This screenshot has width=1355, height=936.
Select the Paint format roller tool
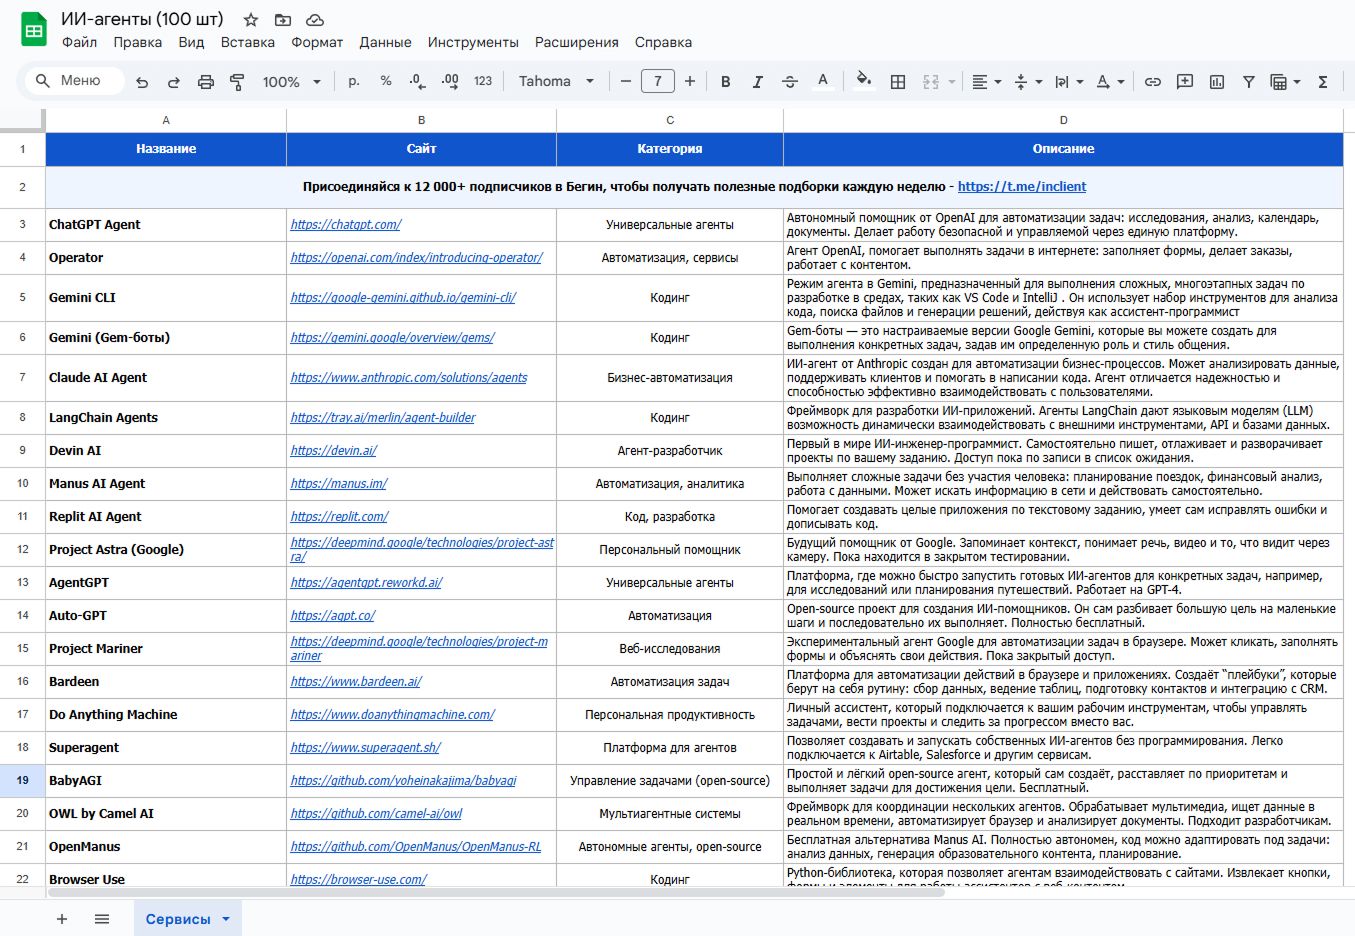237,82
